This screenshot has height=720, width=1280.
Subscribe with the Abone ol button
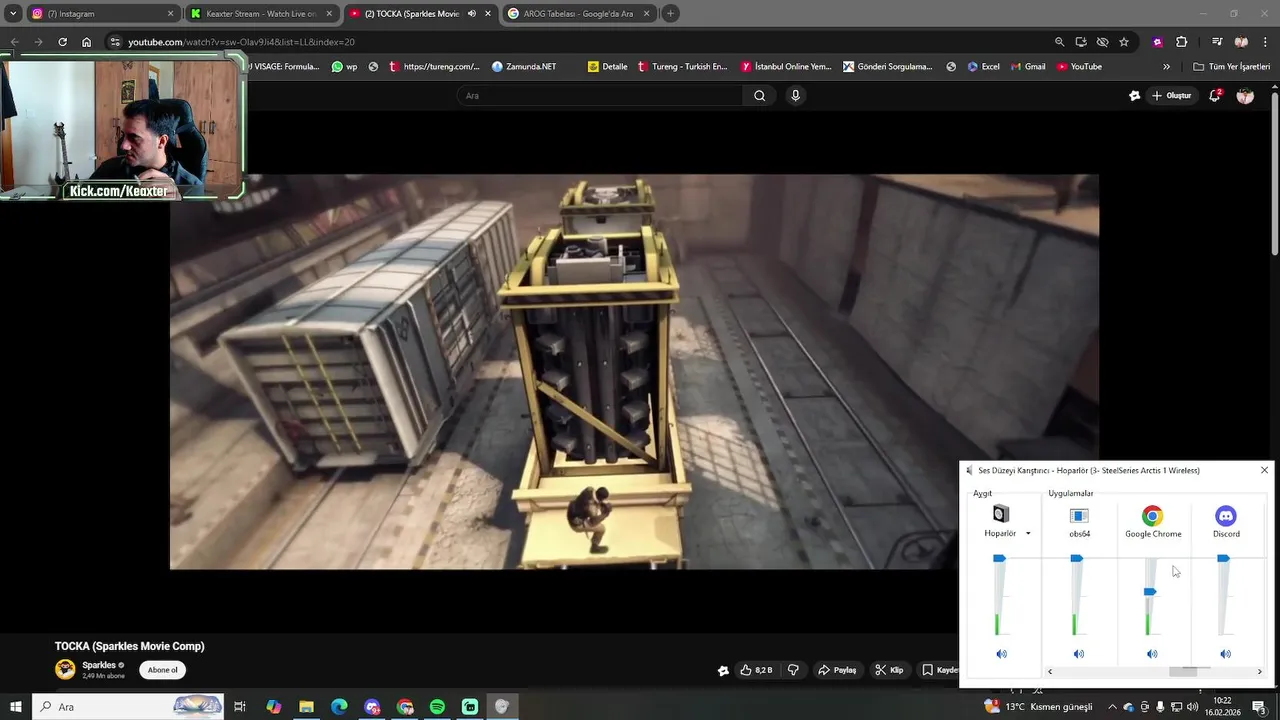tap(162, 670)
